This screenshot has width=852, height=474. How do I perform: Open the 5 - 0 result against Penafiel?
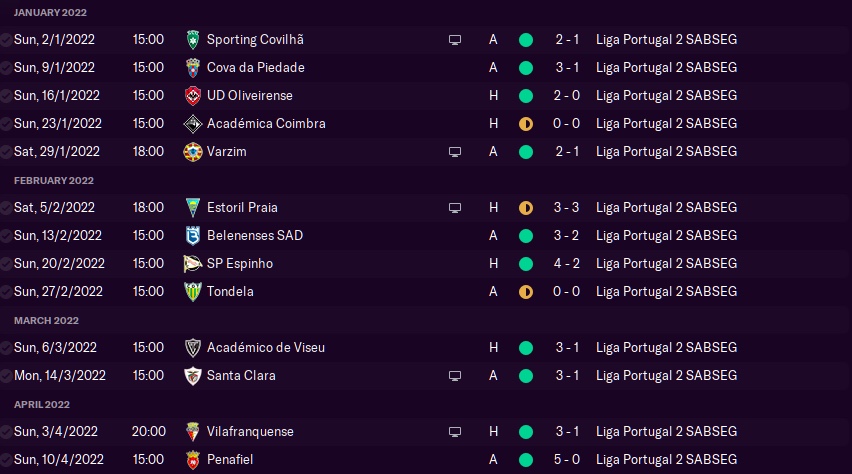pos(566,460)
